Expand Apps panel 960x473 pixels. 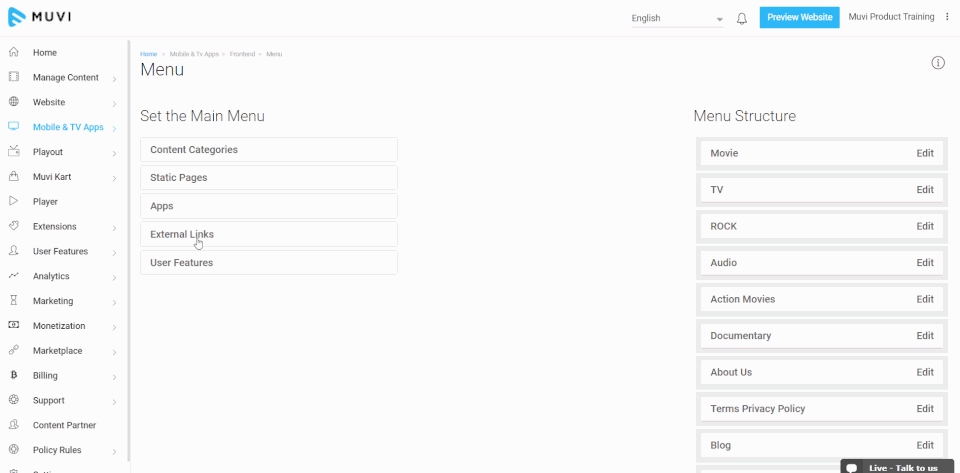(269, 206)
